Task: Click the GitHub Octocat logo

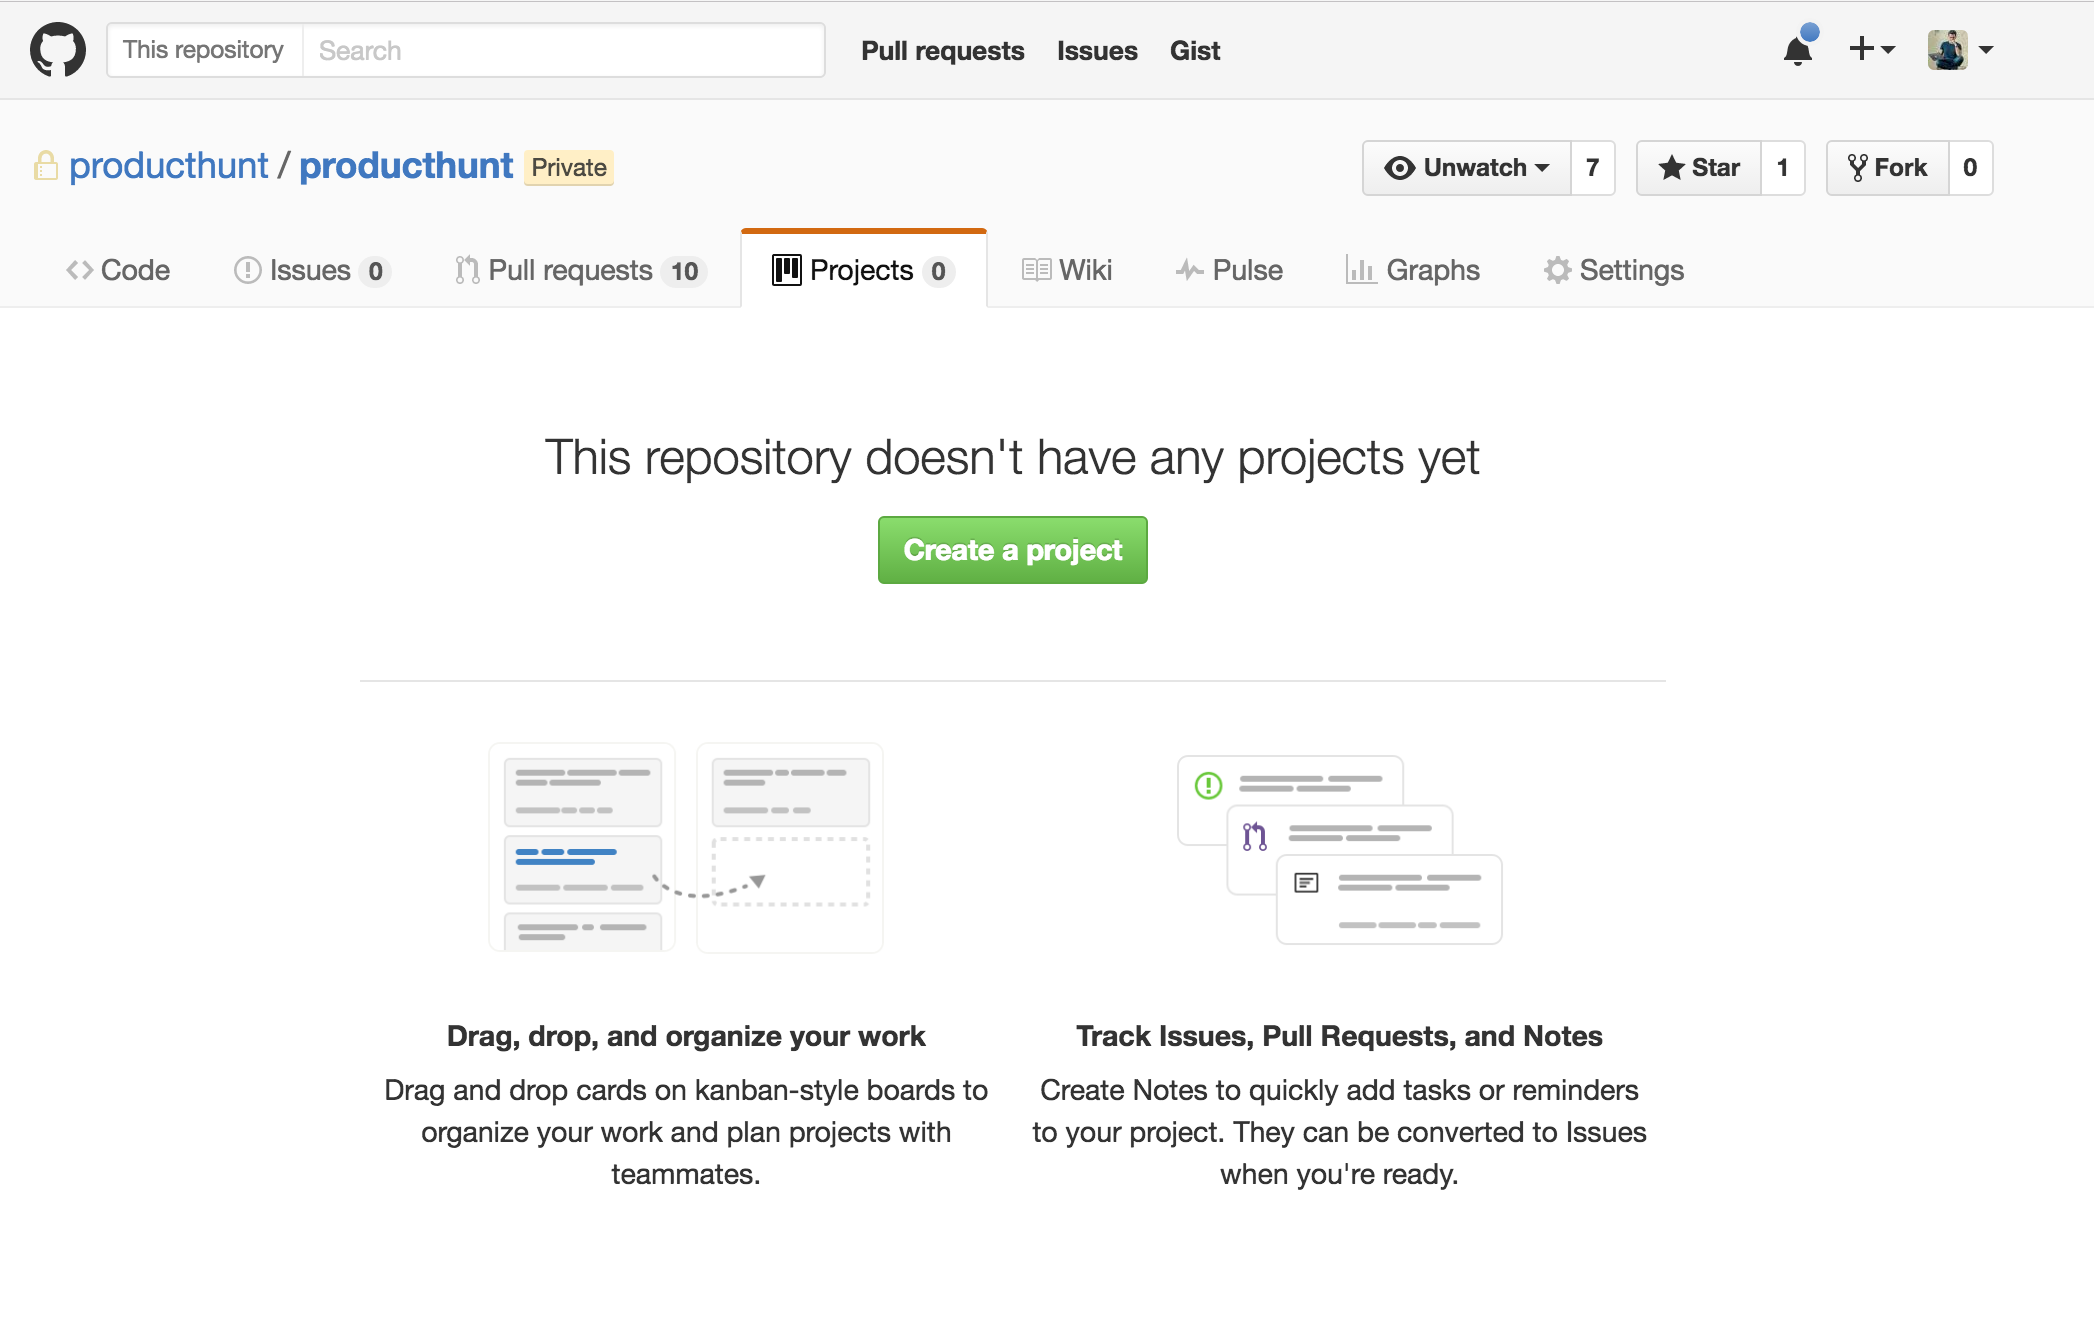Action: (x=58, y=50)
